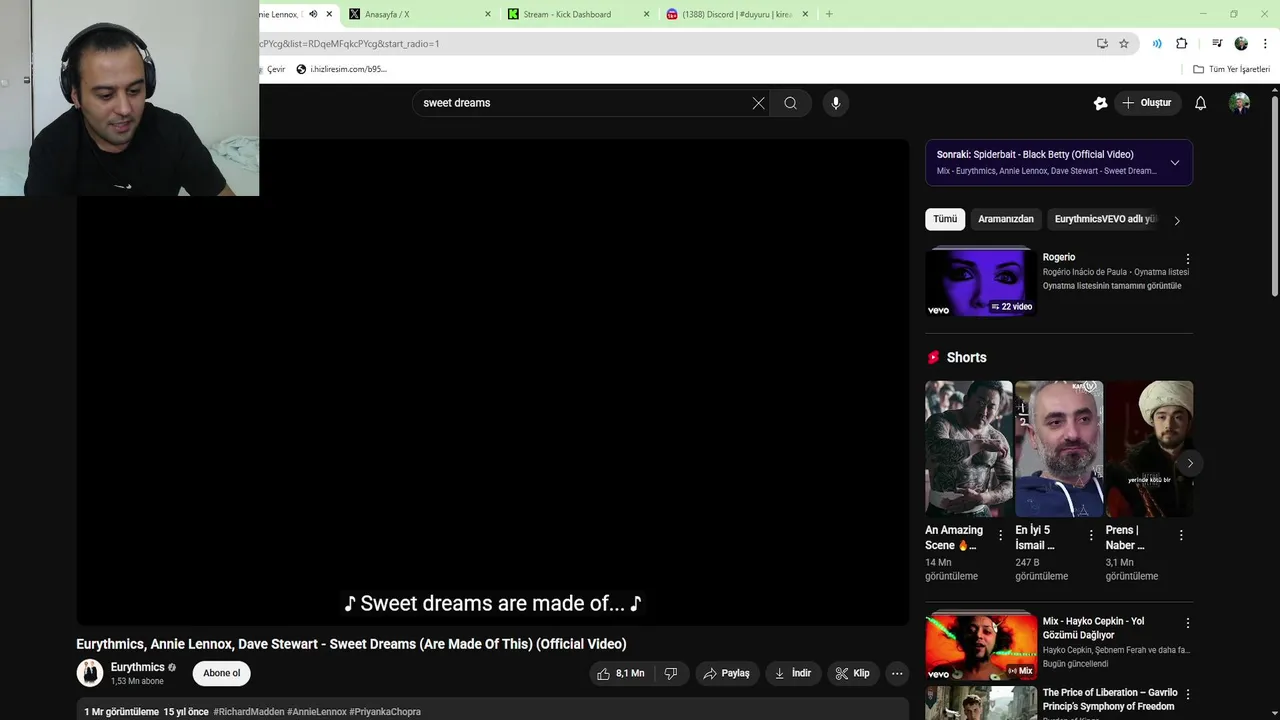Viewport: 1280px width, 720px height.
Task: Click the Paylaş share button
Action: pyautogui.click(x=727, y=674)
